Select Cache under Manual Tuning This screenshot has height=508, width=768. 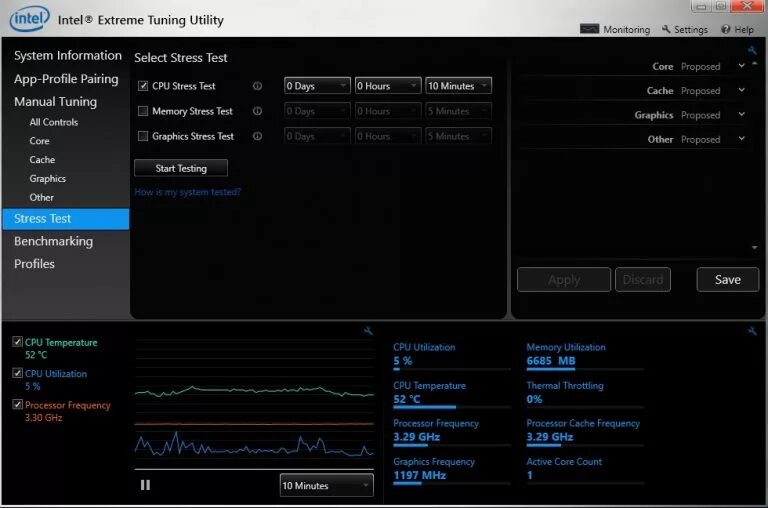point(42,160)
